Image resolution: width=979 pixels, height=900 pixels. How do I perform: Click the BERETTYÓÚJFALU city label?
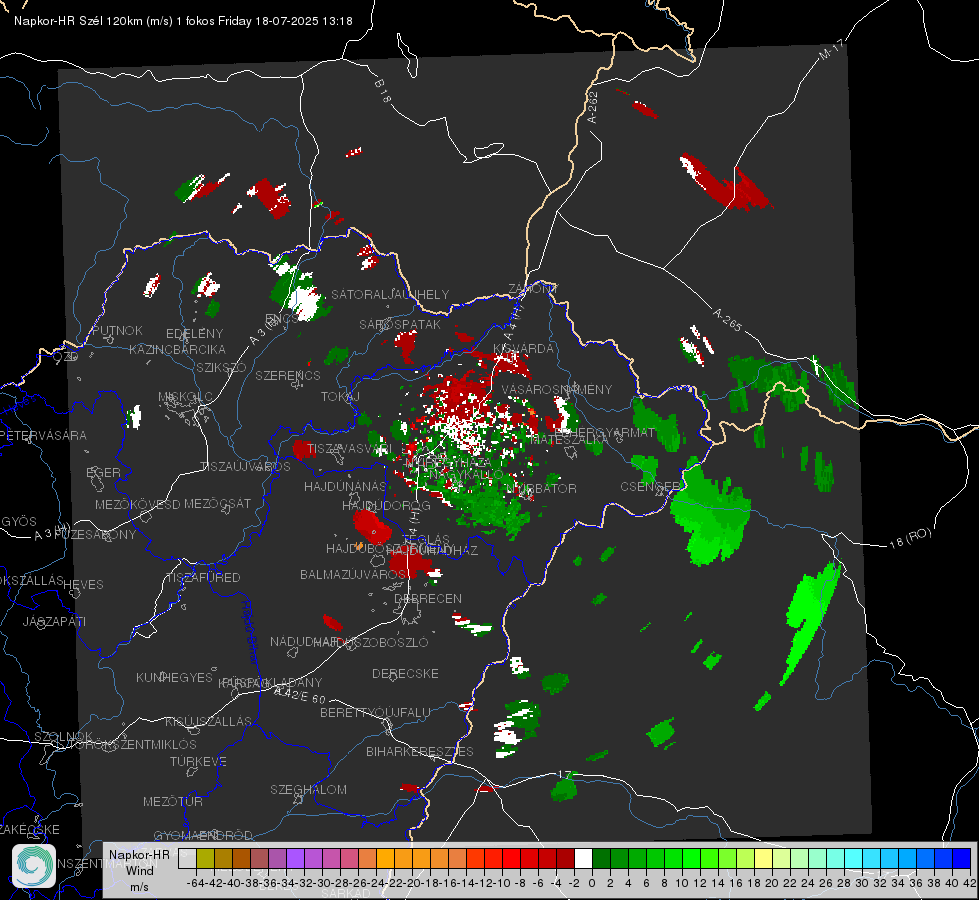coord(375,713)
